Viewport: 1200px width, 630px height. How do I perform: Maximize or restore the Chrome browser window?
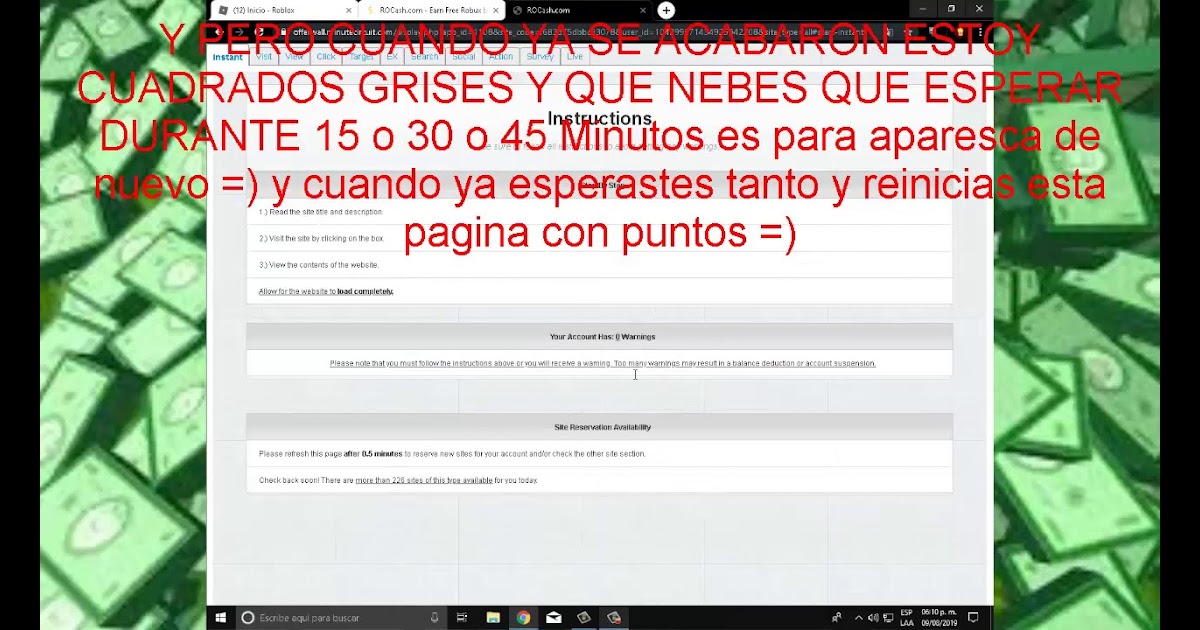(951, 9)
